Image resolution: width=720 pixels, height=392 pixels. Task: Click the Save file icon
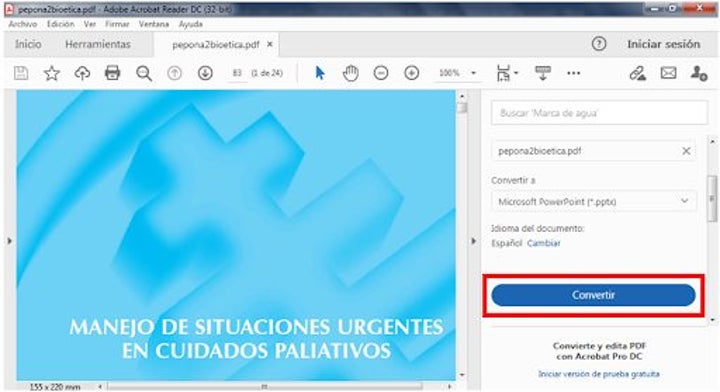click(x=21, y=73)
